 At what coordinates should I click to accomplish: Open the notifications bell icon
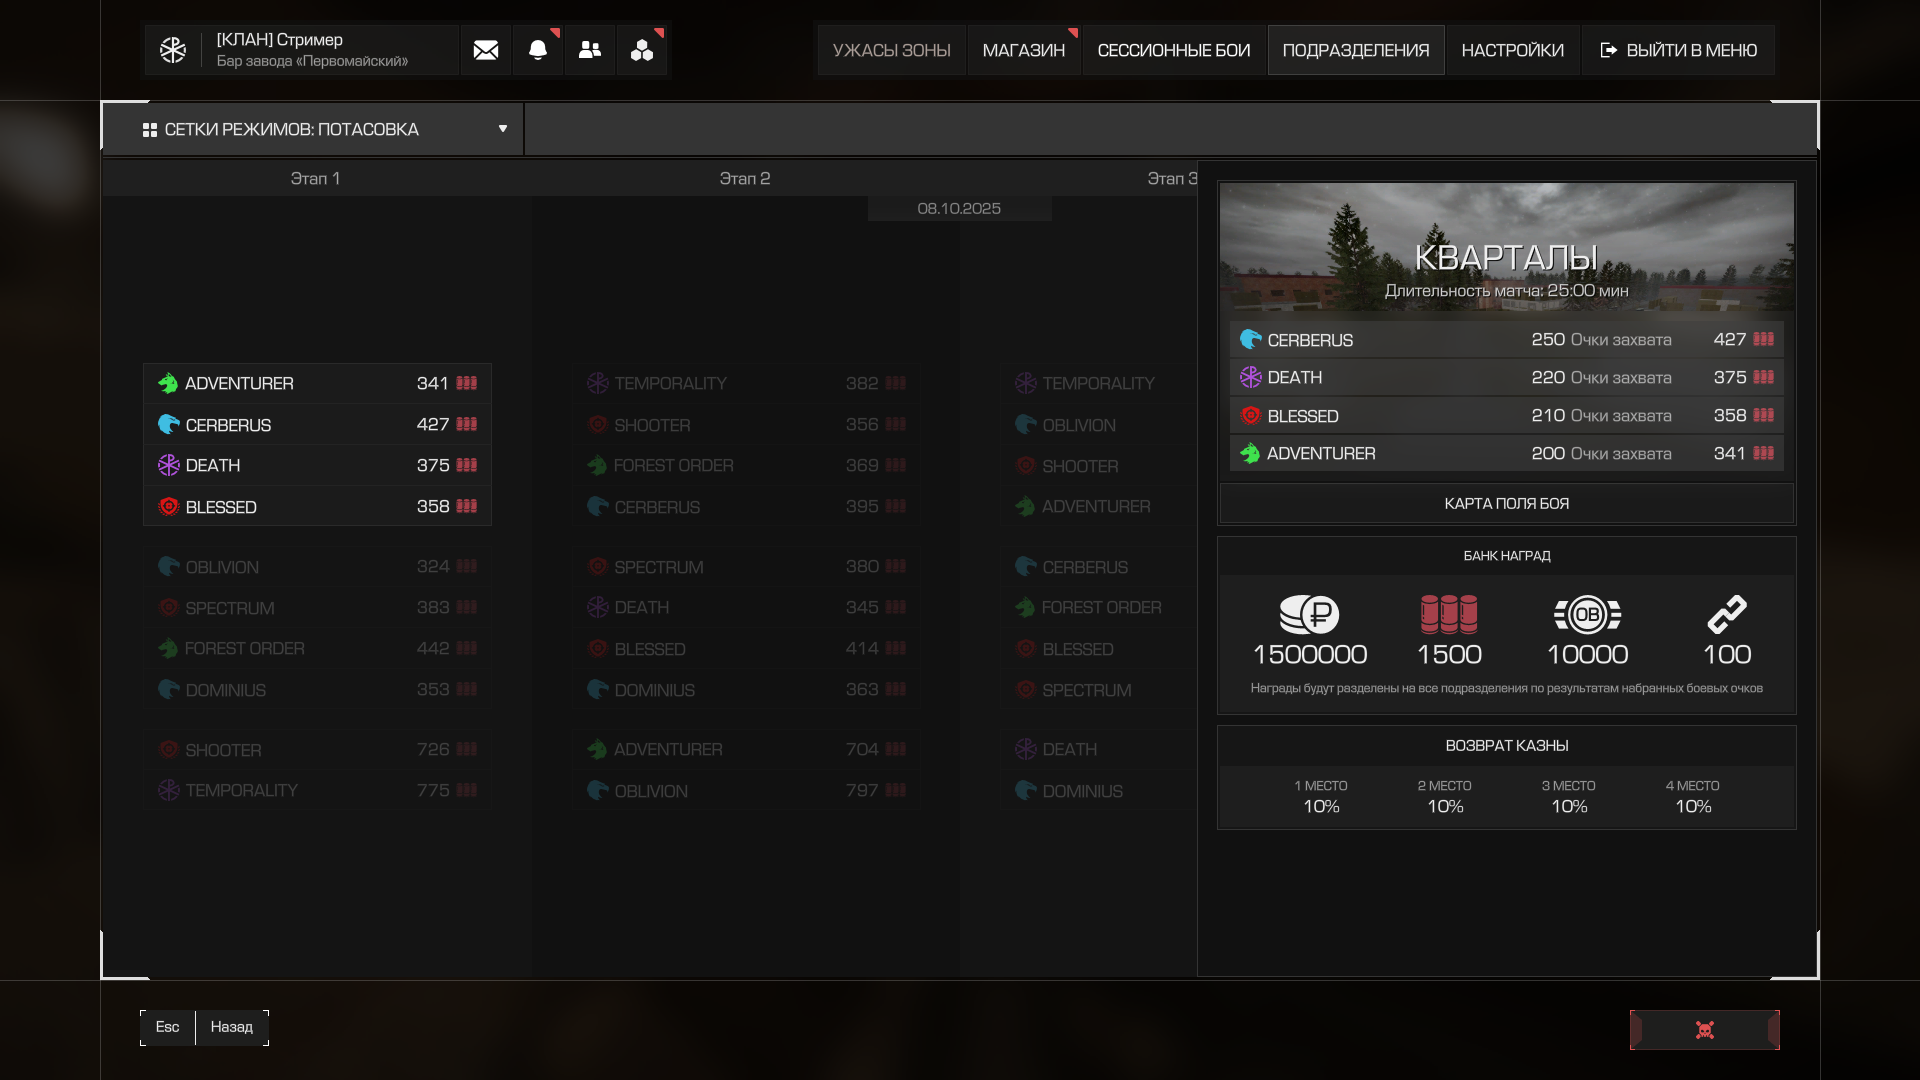(538, 50)
